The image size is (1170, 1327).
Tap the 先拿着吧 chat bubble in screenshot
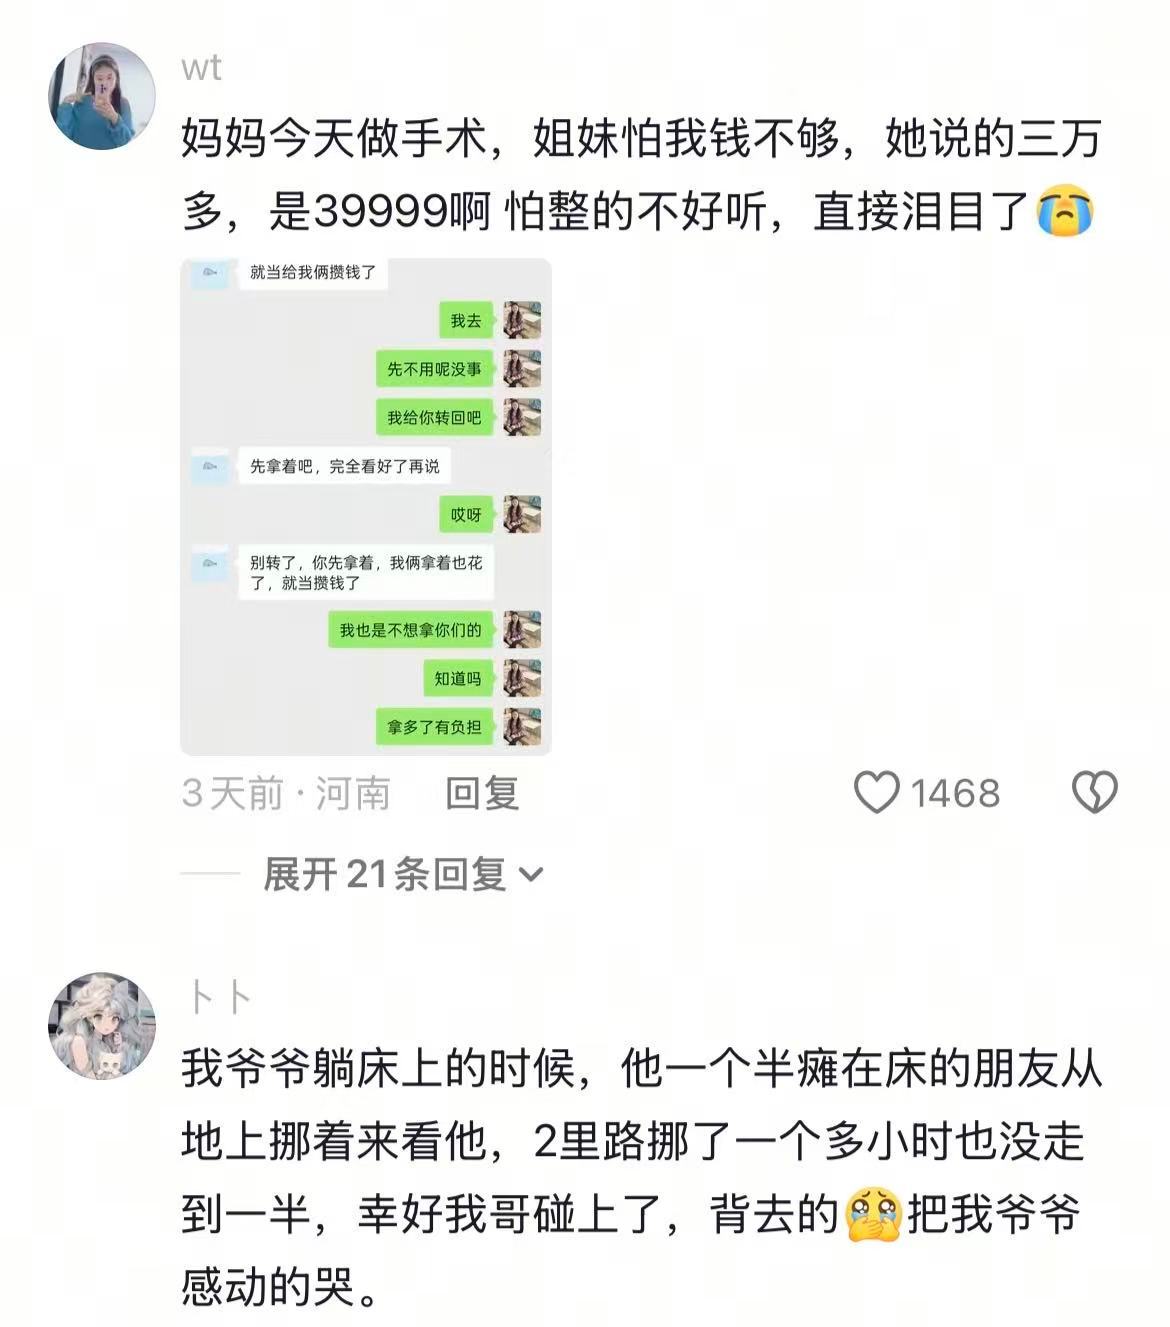click(x=344, y=466)
